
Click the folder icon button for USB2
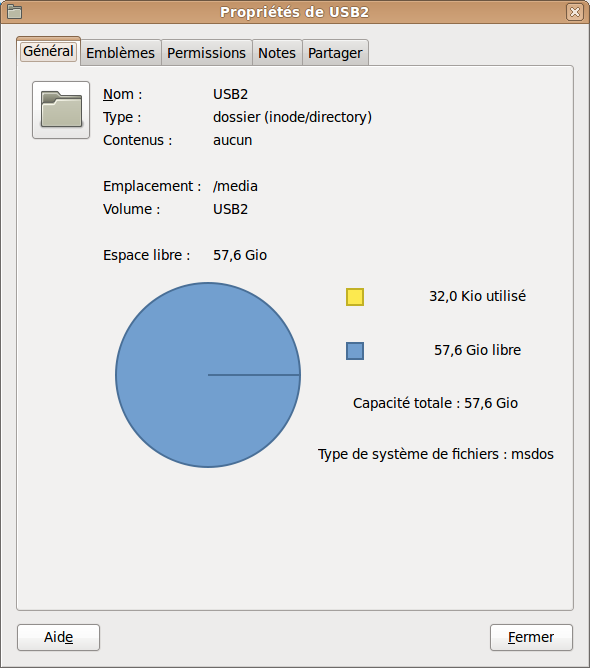click(61, 110)
